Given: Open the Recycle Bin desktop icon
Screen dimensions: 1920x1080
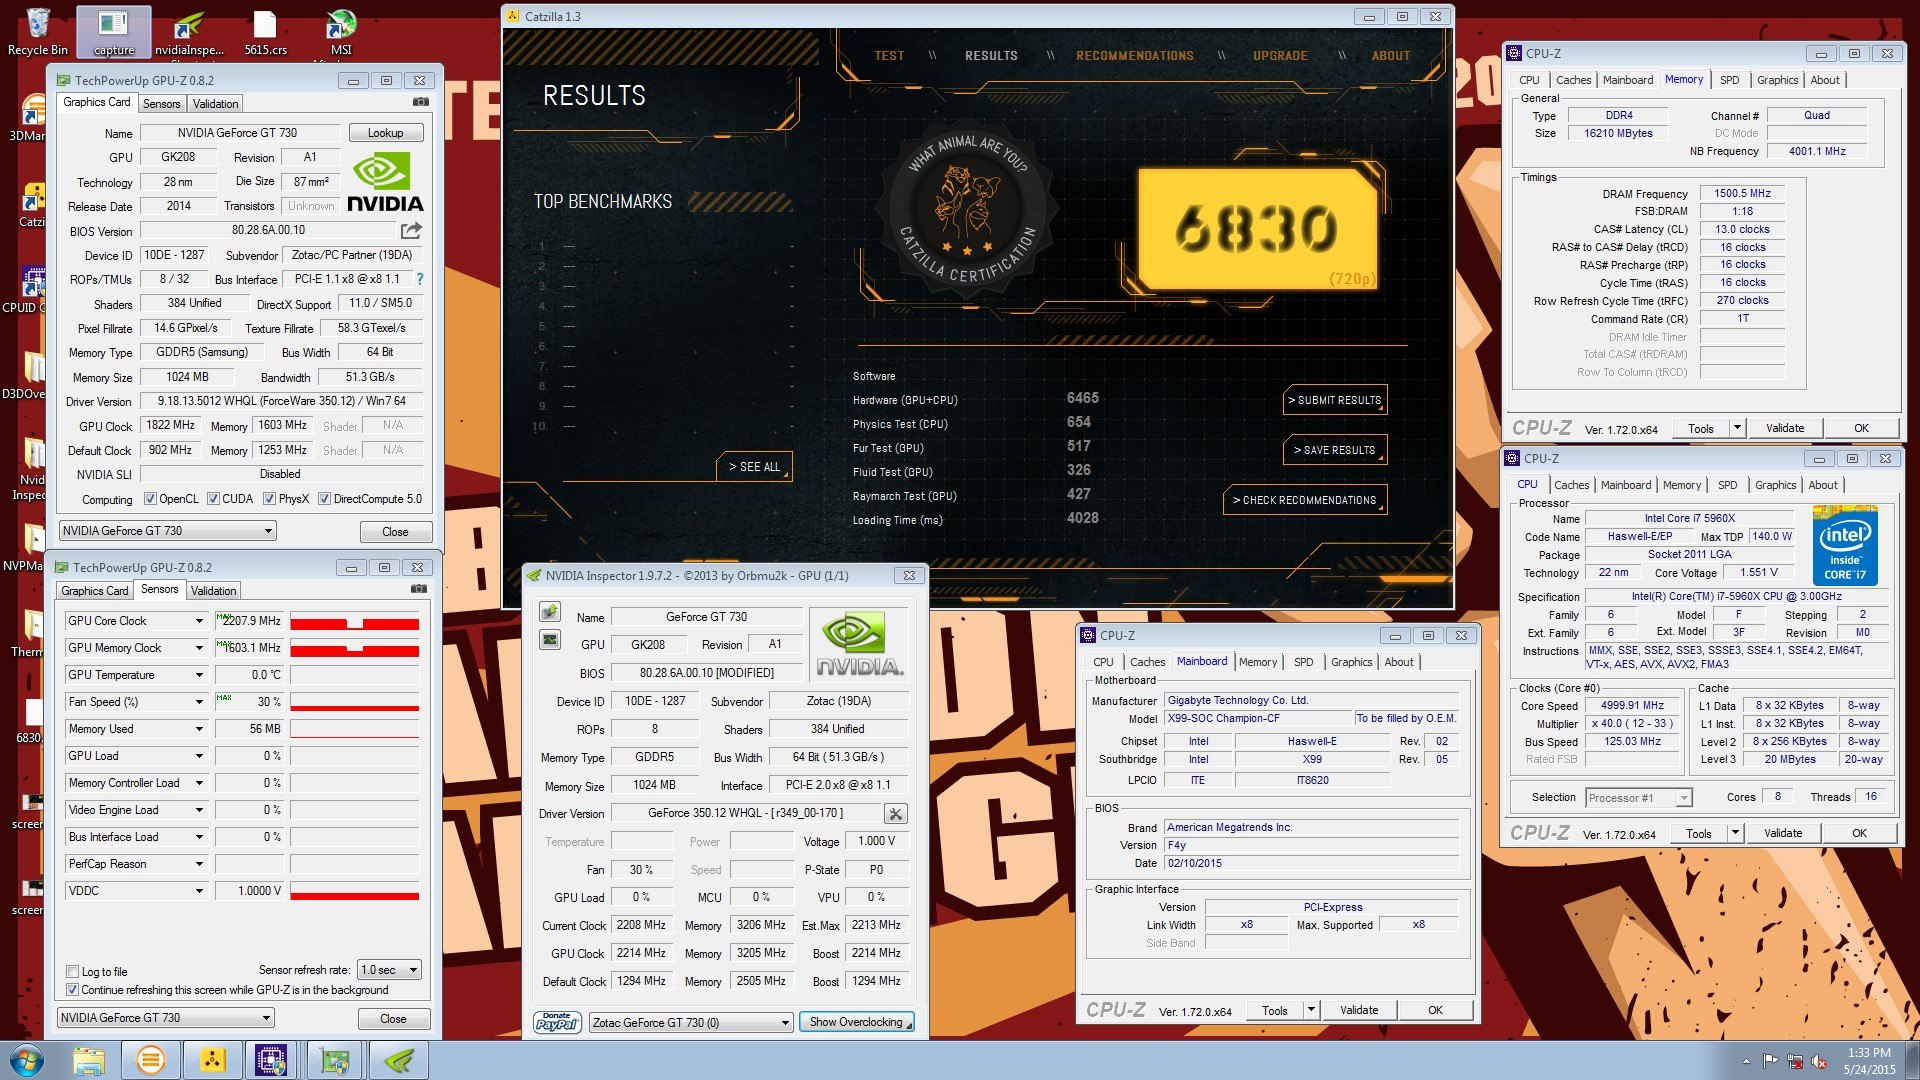Looking at the screenshot, I should 37,31.
